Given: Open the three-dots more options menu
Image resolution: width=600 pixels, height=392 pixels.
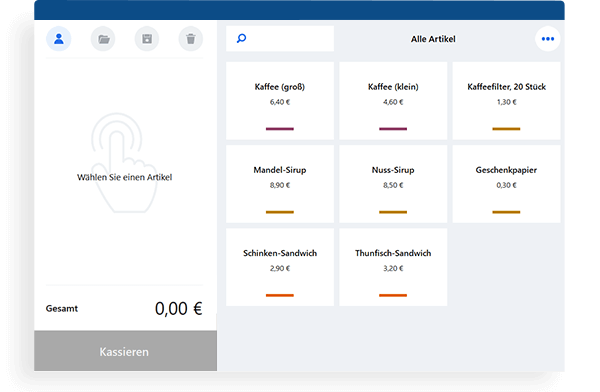Looking at the screenshot, I should pyautogui.click(x=548, y=39).
